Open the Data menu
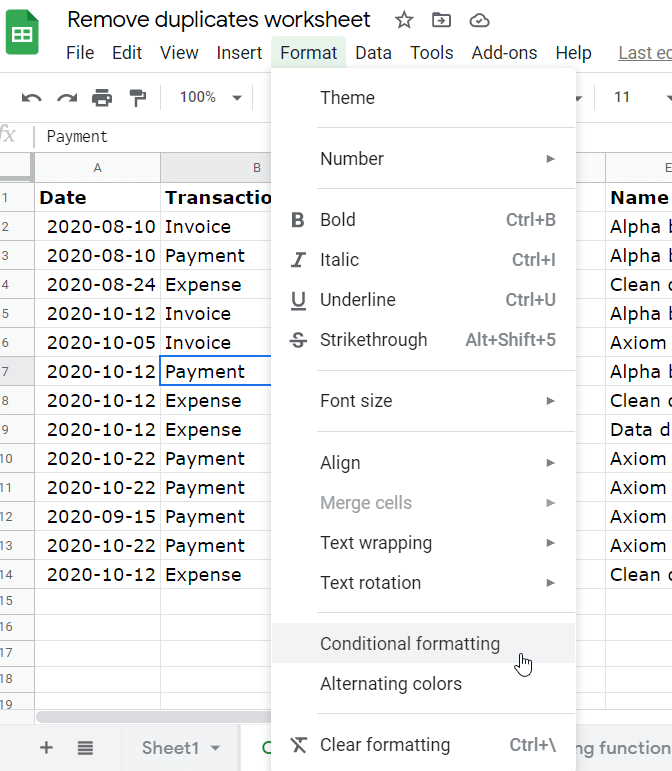This screenshot has height=771, width=672. pyautogui.click(x=374, y=53)
